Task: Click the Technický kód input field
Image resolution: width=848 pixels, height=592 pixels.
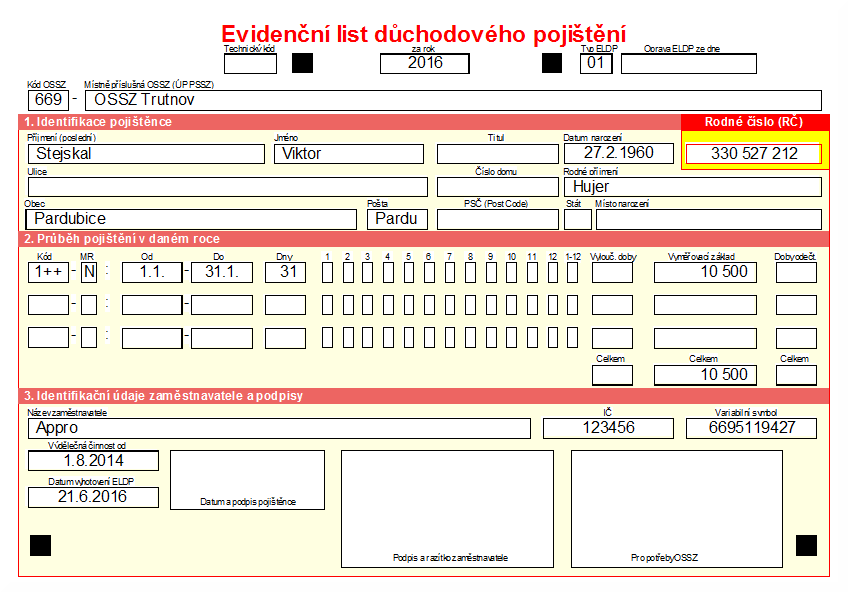Action: click(x=250, y=64)
